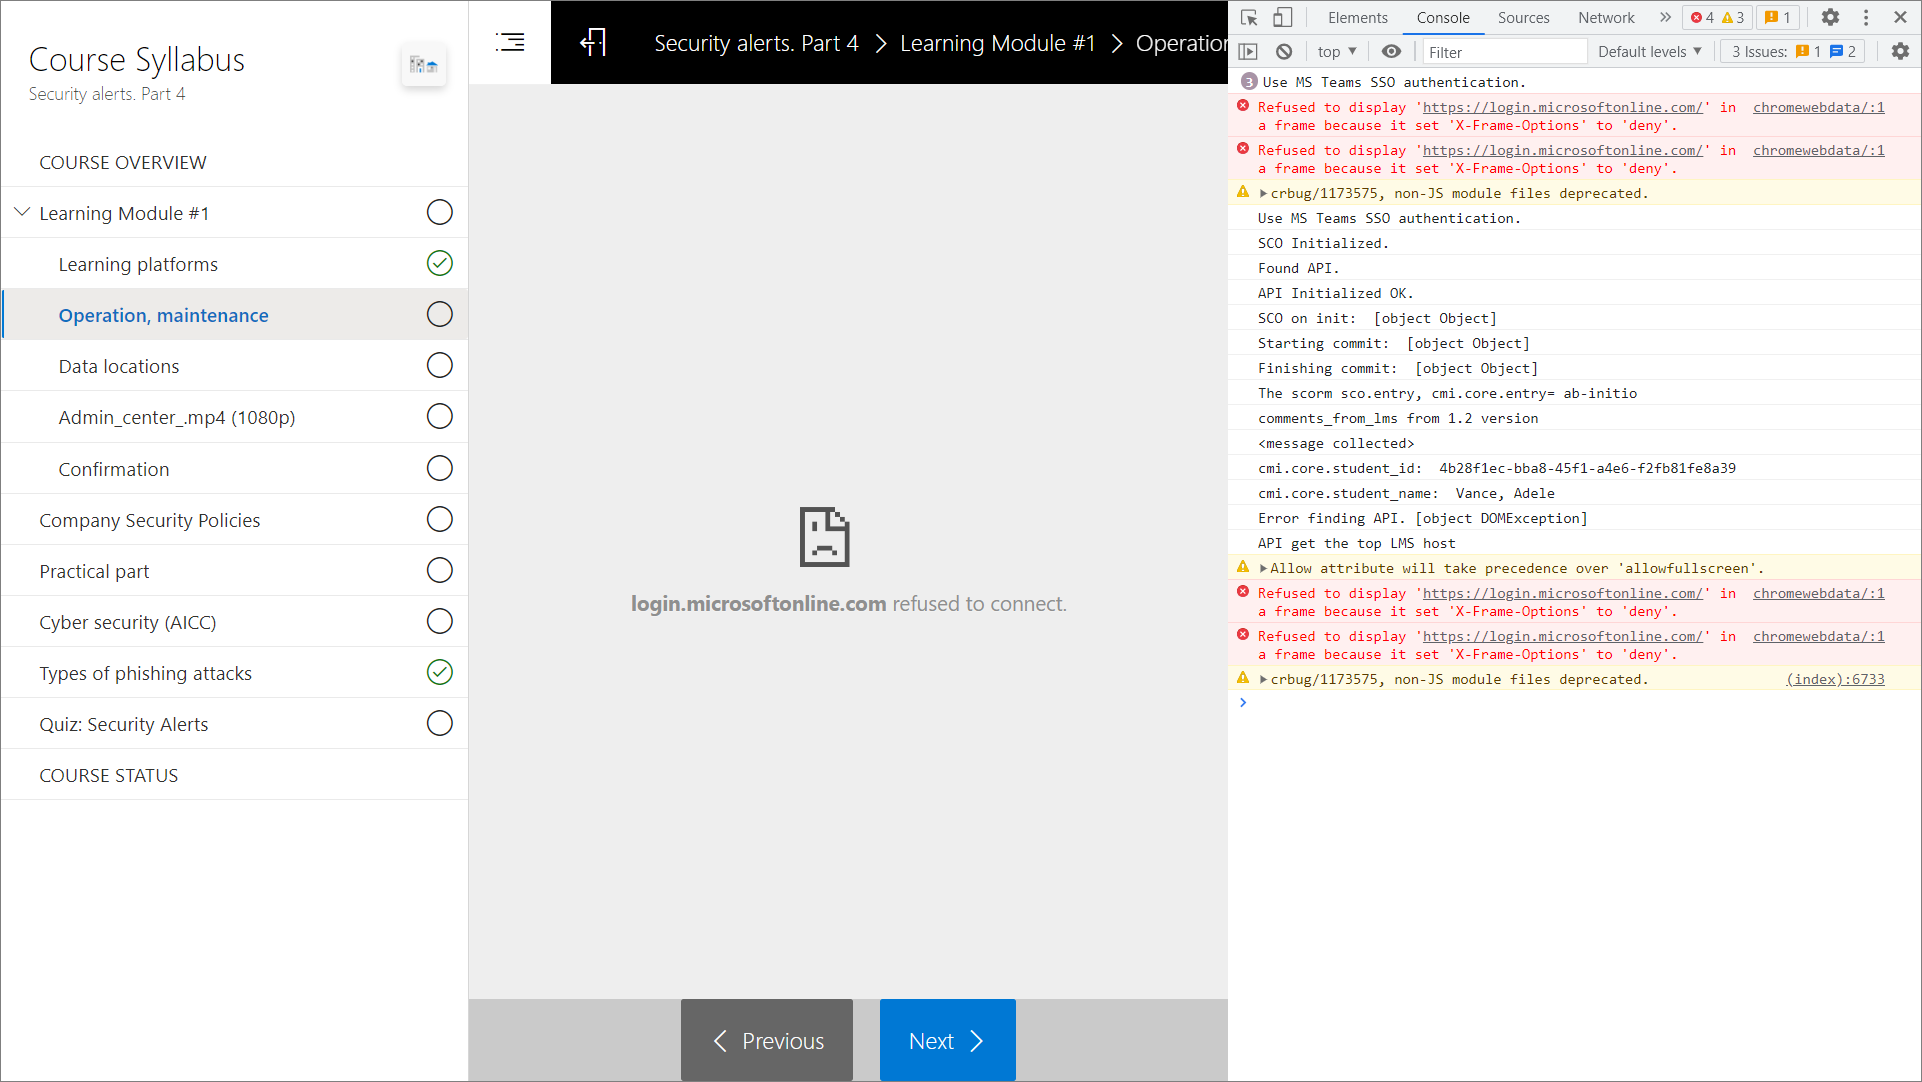Switch to the Sources tab

[1523, 17]
